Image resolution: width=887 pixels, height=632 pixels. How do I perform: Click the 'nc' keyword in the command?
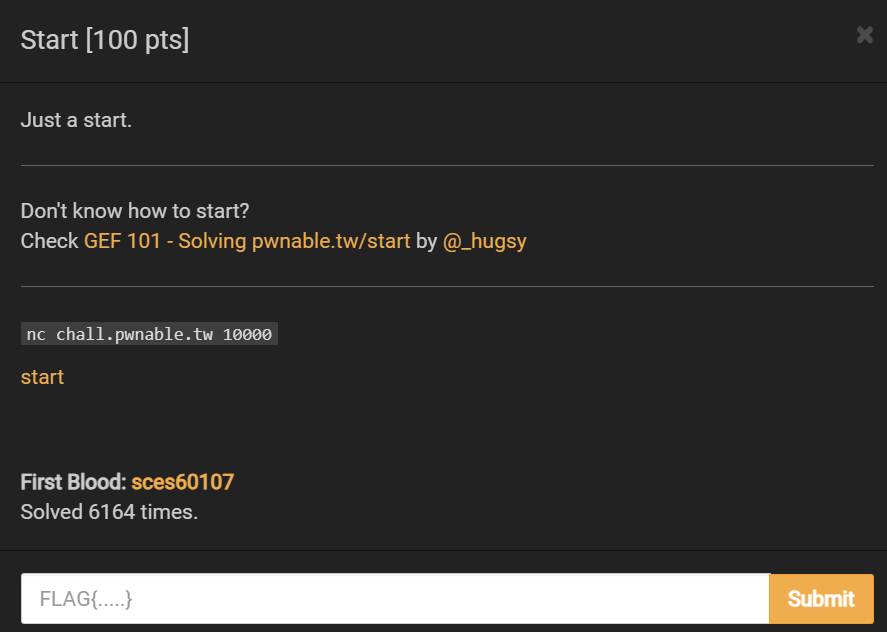tap(36, 334)
